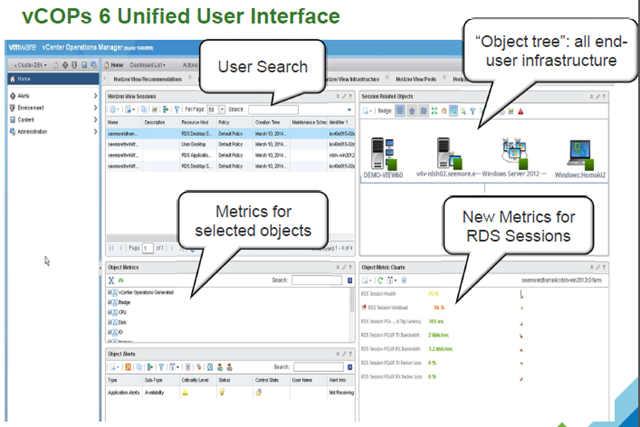Focus the Search field in Horizon View Sessions
The width and height of the screenshot is (640, 427).
273,109
